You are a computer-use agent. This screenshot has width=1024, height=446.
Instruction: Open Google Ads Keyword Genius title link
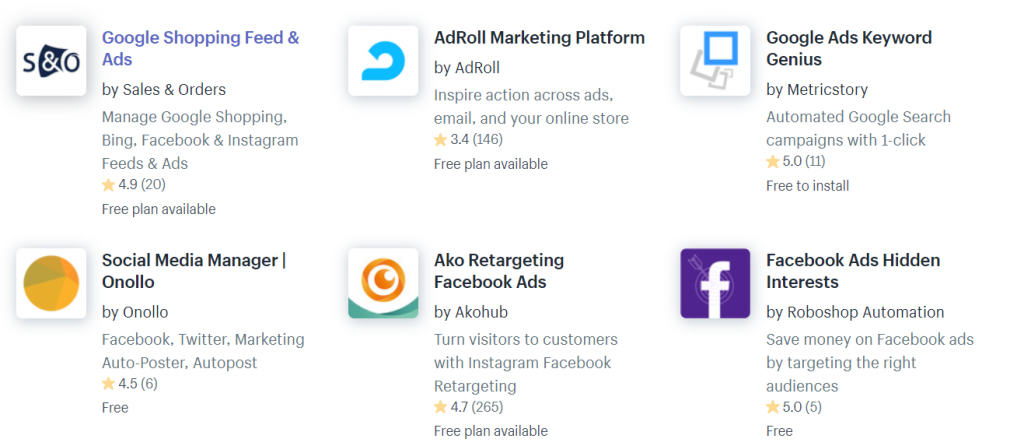tap(849, 48)
